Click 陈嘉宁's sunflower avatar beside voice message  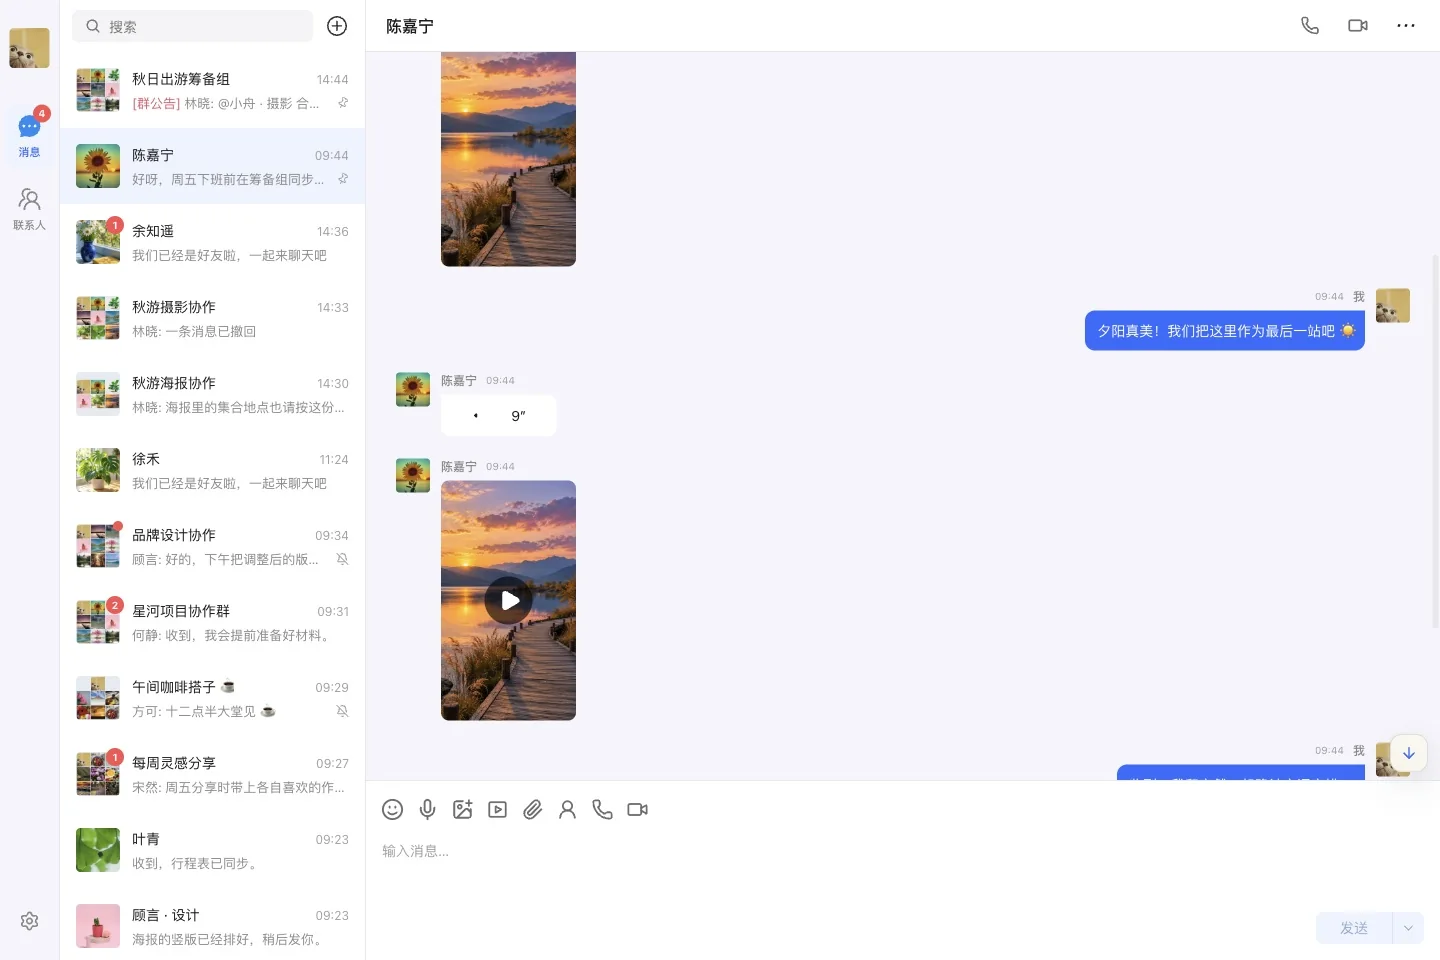(x=413, y=390)
